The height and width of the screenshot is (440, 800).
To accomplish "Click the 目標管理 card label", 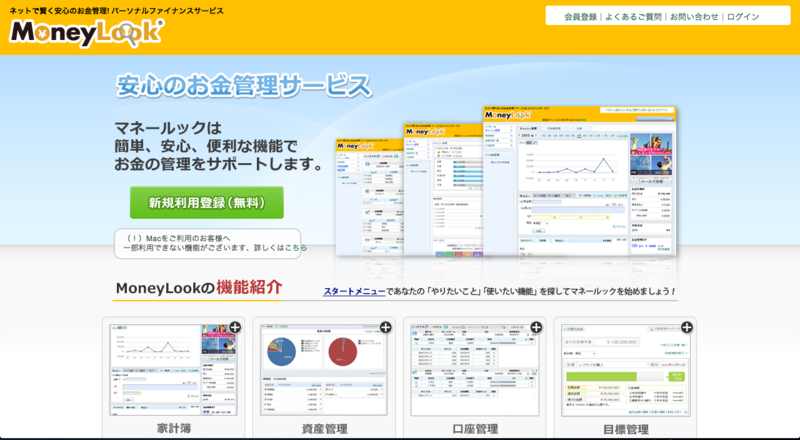I will coord(626,429).
